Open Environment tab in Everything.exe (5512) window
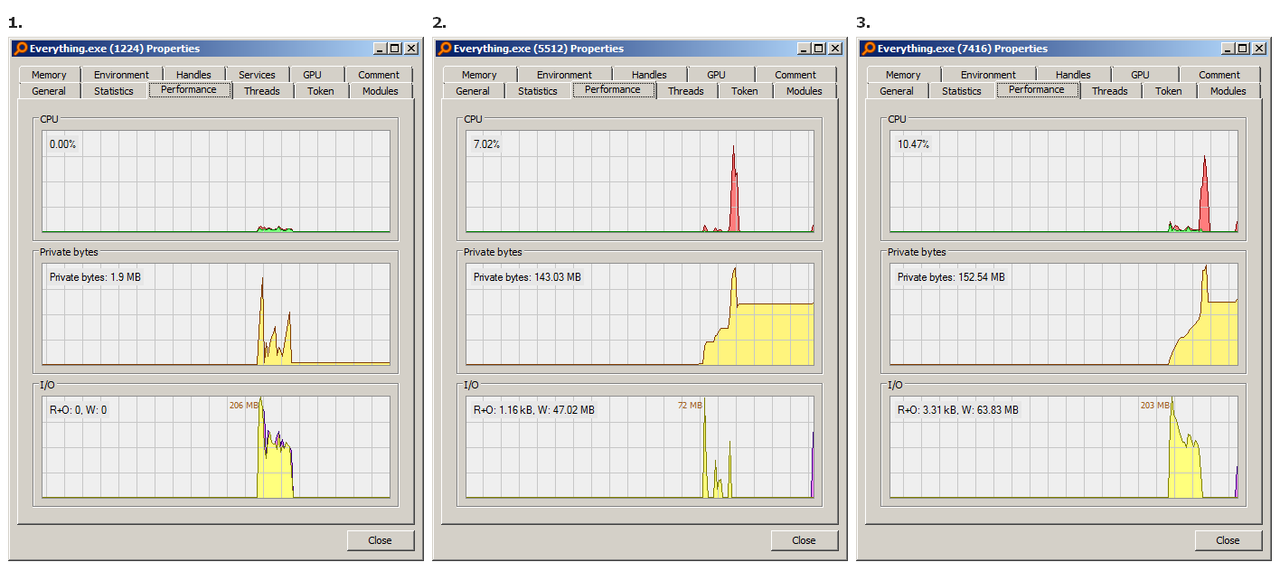Image resolution: width=1280 pixels, height=569 pixels. [x=564, y=74]
